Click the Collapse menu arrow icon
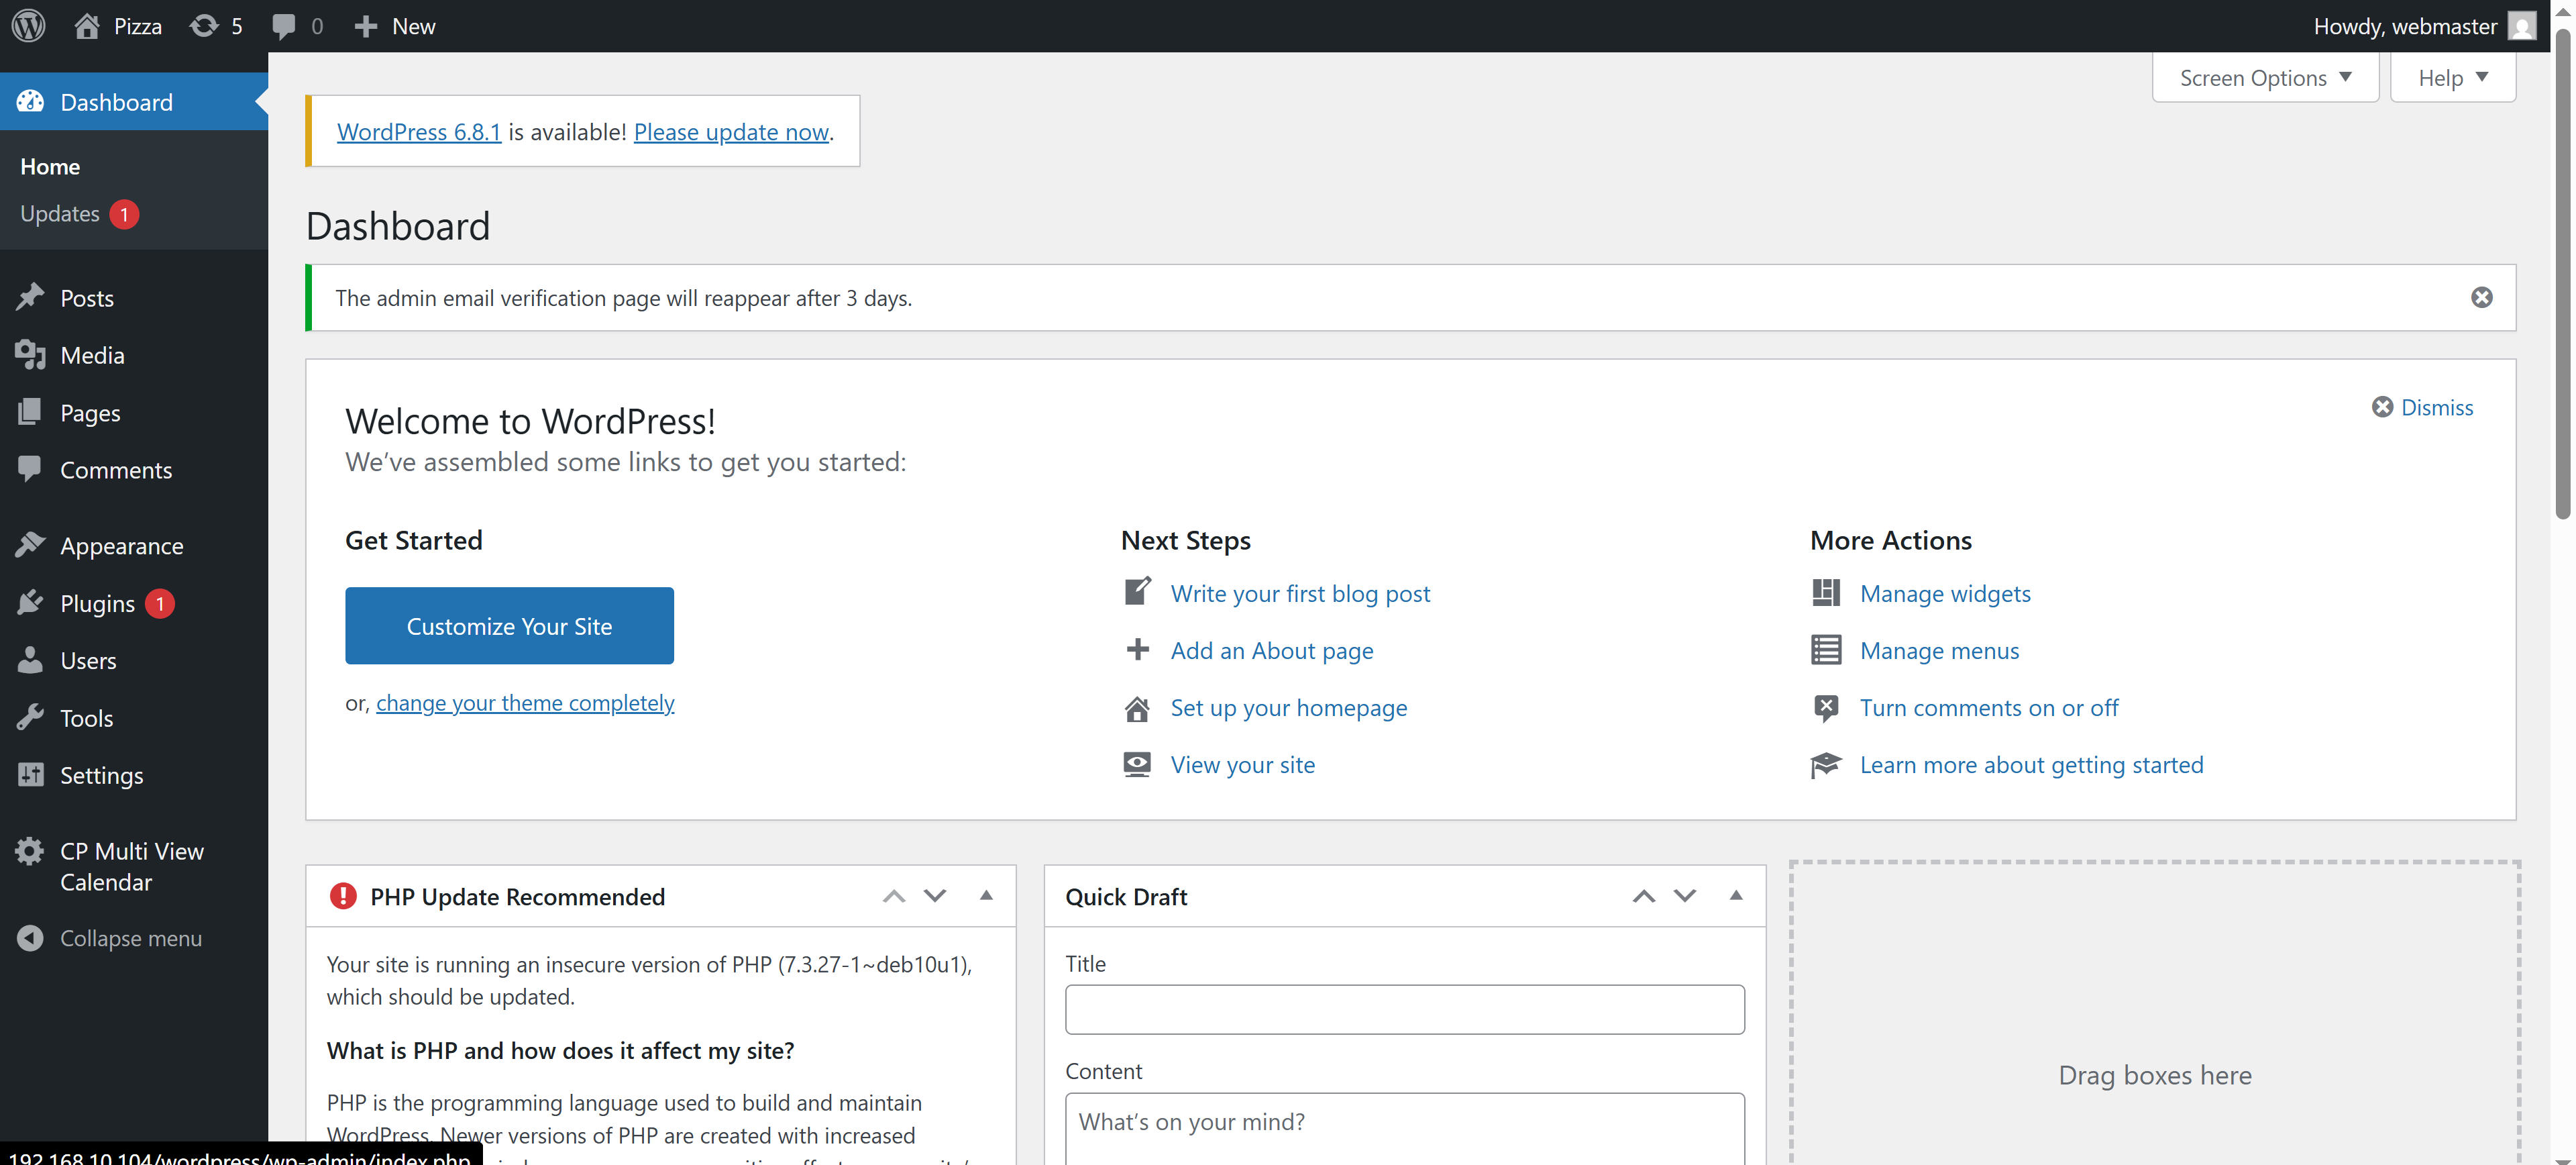2576x1165 pixels. click(30, 937)
